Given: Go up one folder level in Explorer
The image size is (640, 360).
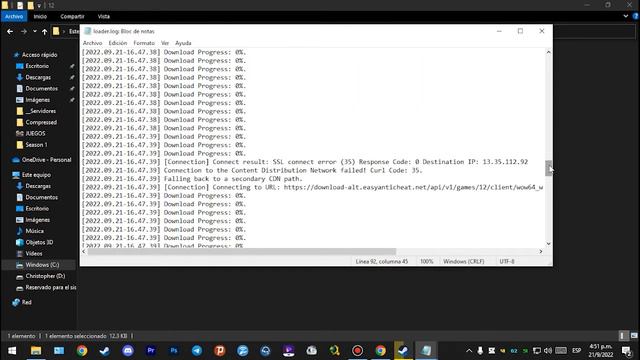Looking at the screenshot, I should pyautogui.click(x=44, y=31).
